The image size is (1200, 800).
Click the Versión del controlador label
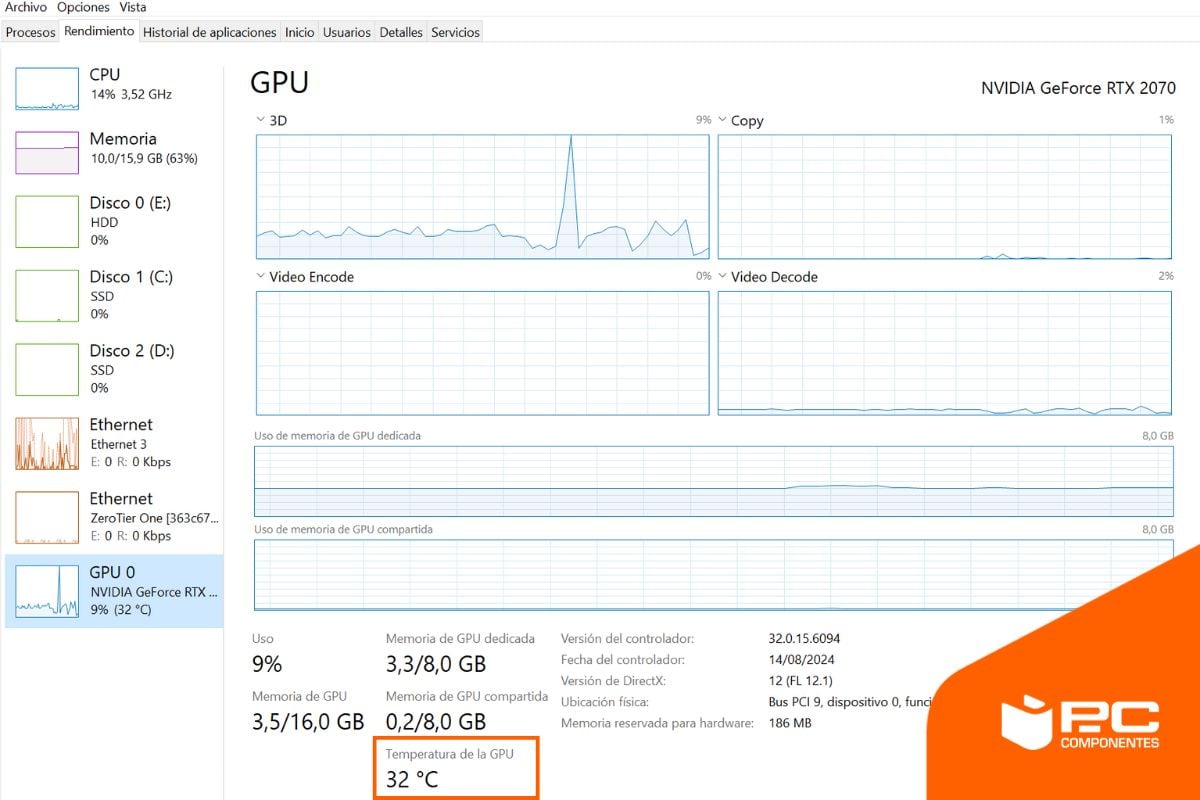[627, 638]
